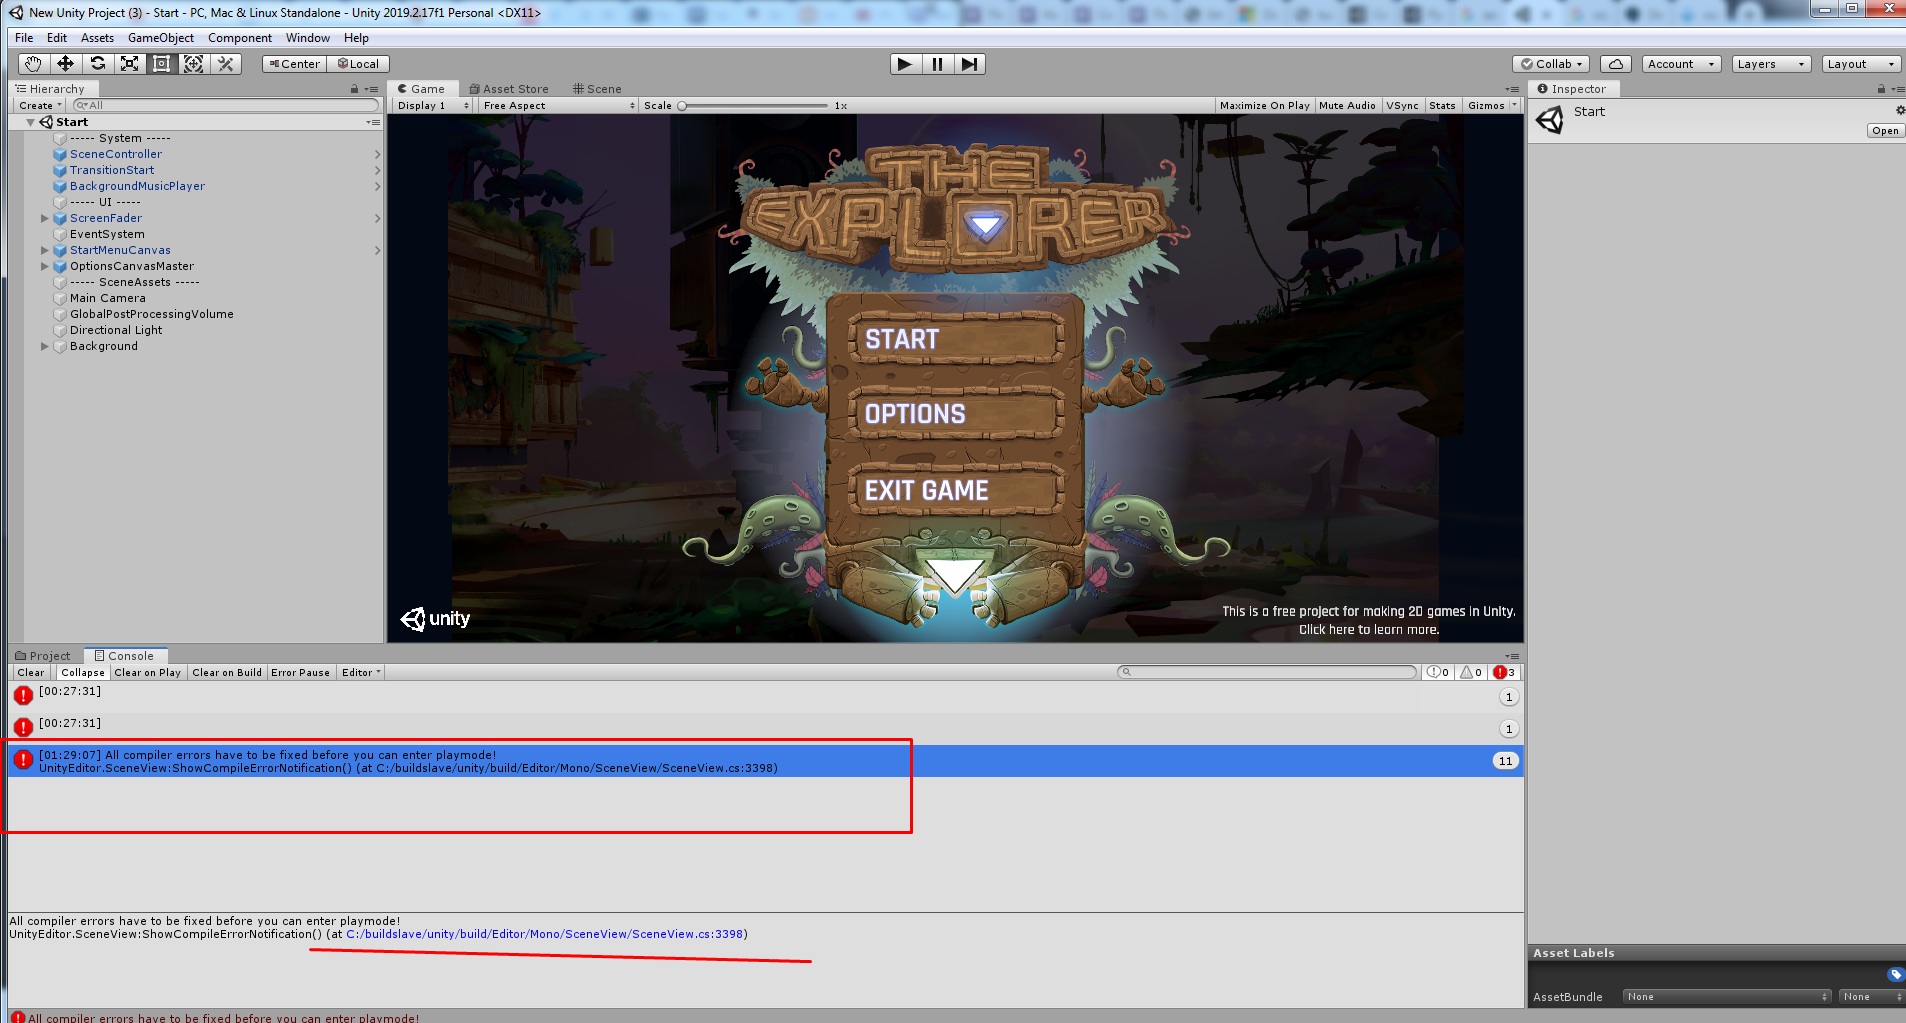The image size is (1906, 1023).
Task: Click the Console Clear button
Action: click(x=31, y=672)
